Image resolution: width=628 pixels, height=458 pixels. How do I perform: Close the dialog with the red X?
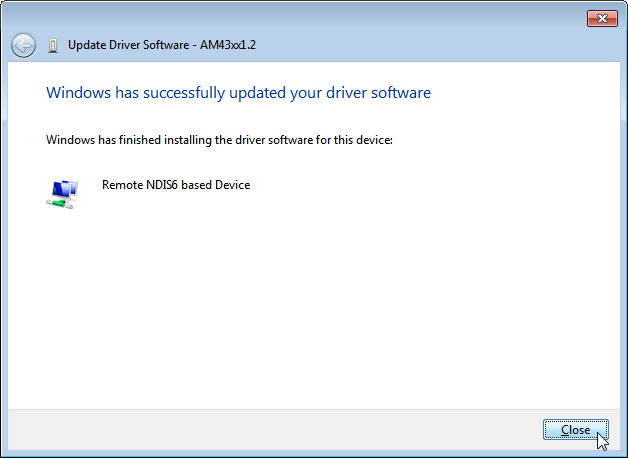(x=600, y=18)
